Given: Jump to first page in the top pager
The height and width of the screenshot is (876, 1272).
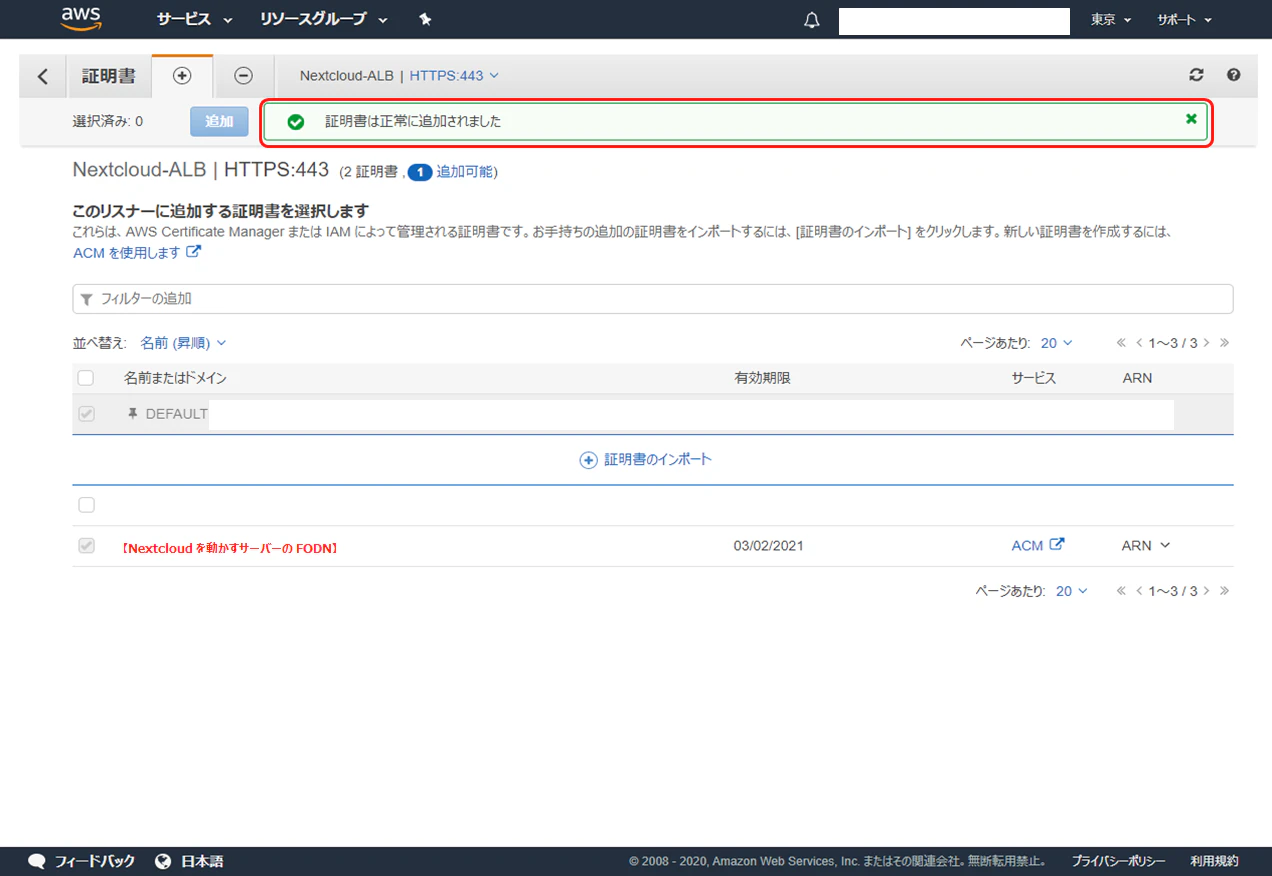Looking at the screenshot, I should pyautogui.click(x=1121, y=343).
